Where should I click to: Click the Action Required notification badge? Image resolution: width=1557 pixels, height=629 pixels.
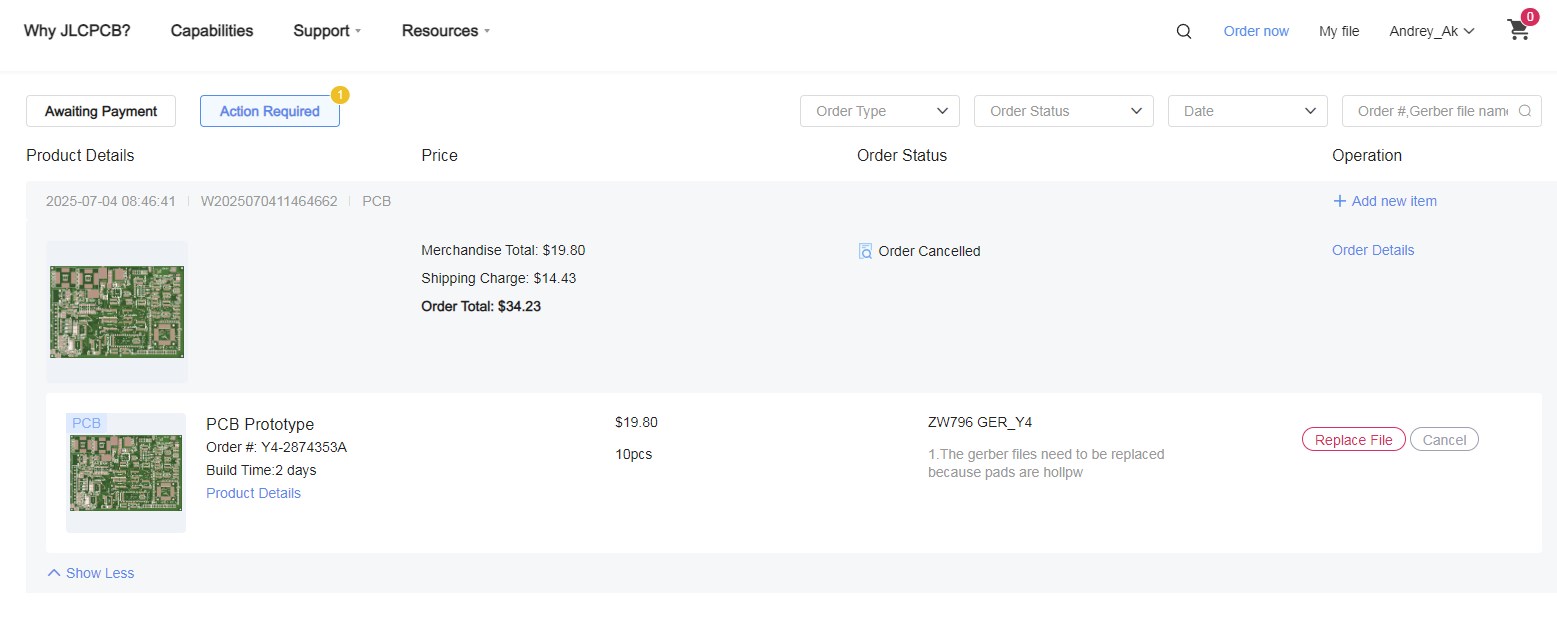340,95
